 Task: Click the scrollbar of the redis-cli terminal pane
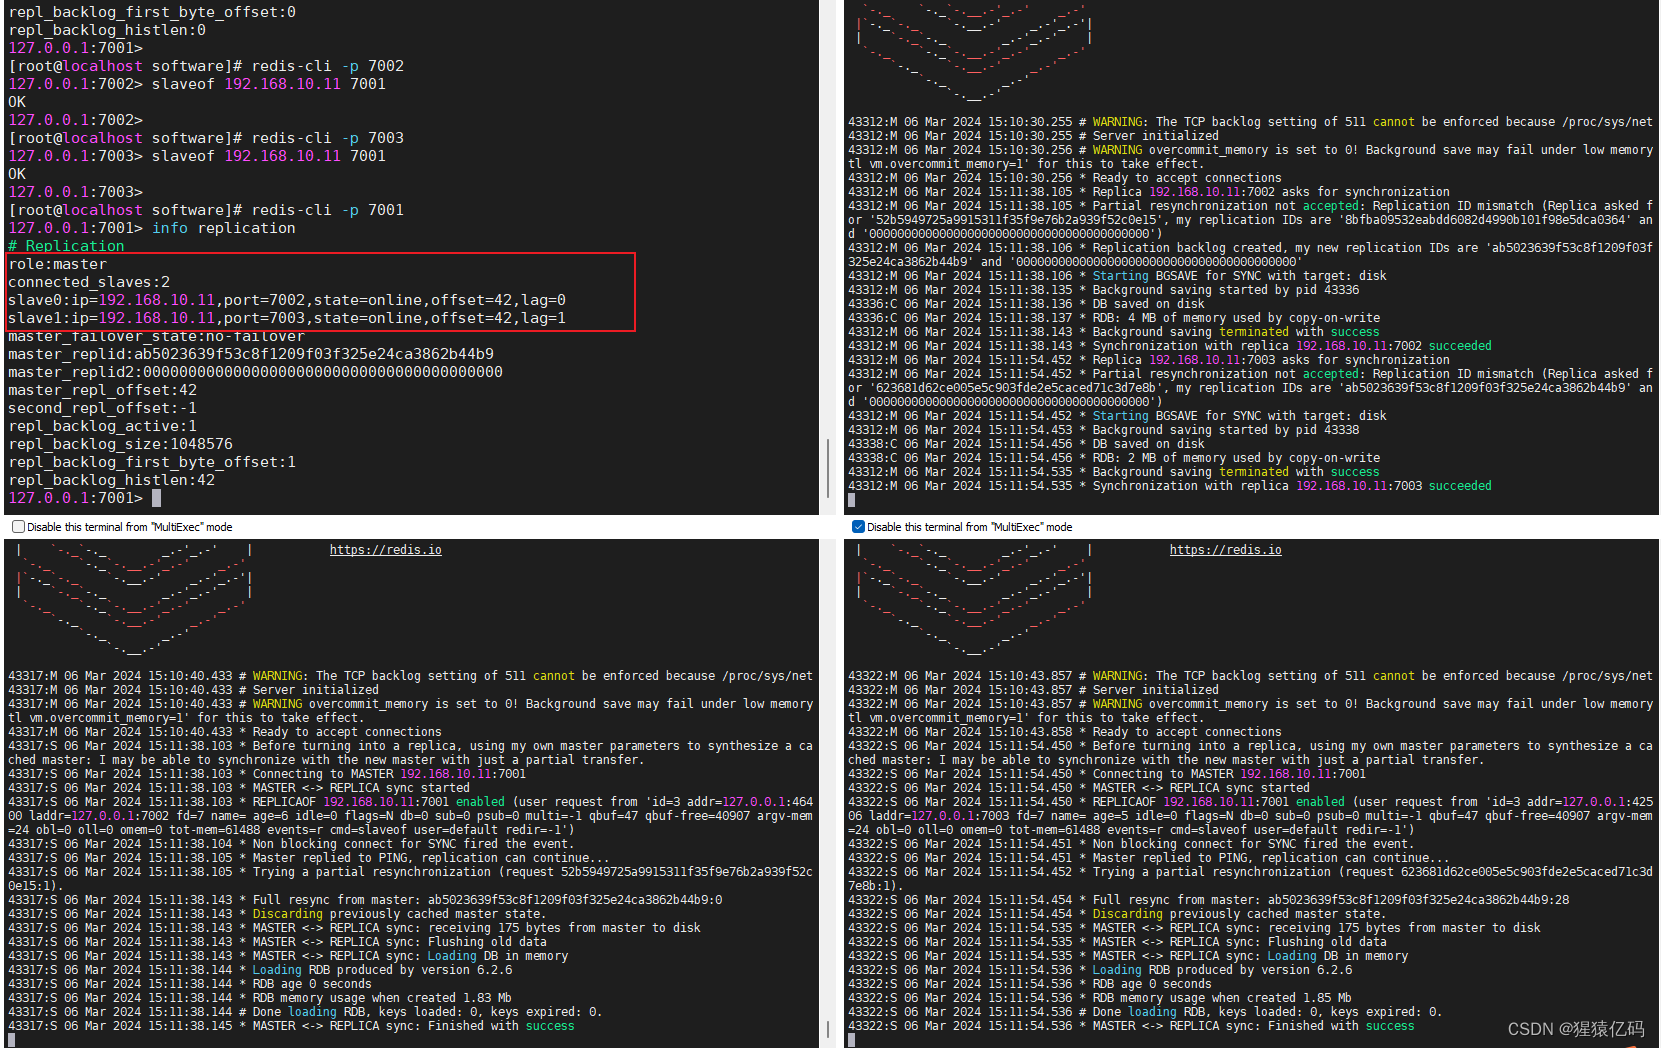click(827, 468)
